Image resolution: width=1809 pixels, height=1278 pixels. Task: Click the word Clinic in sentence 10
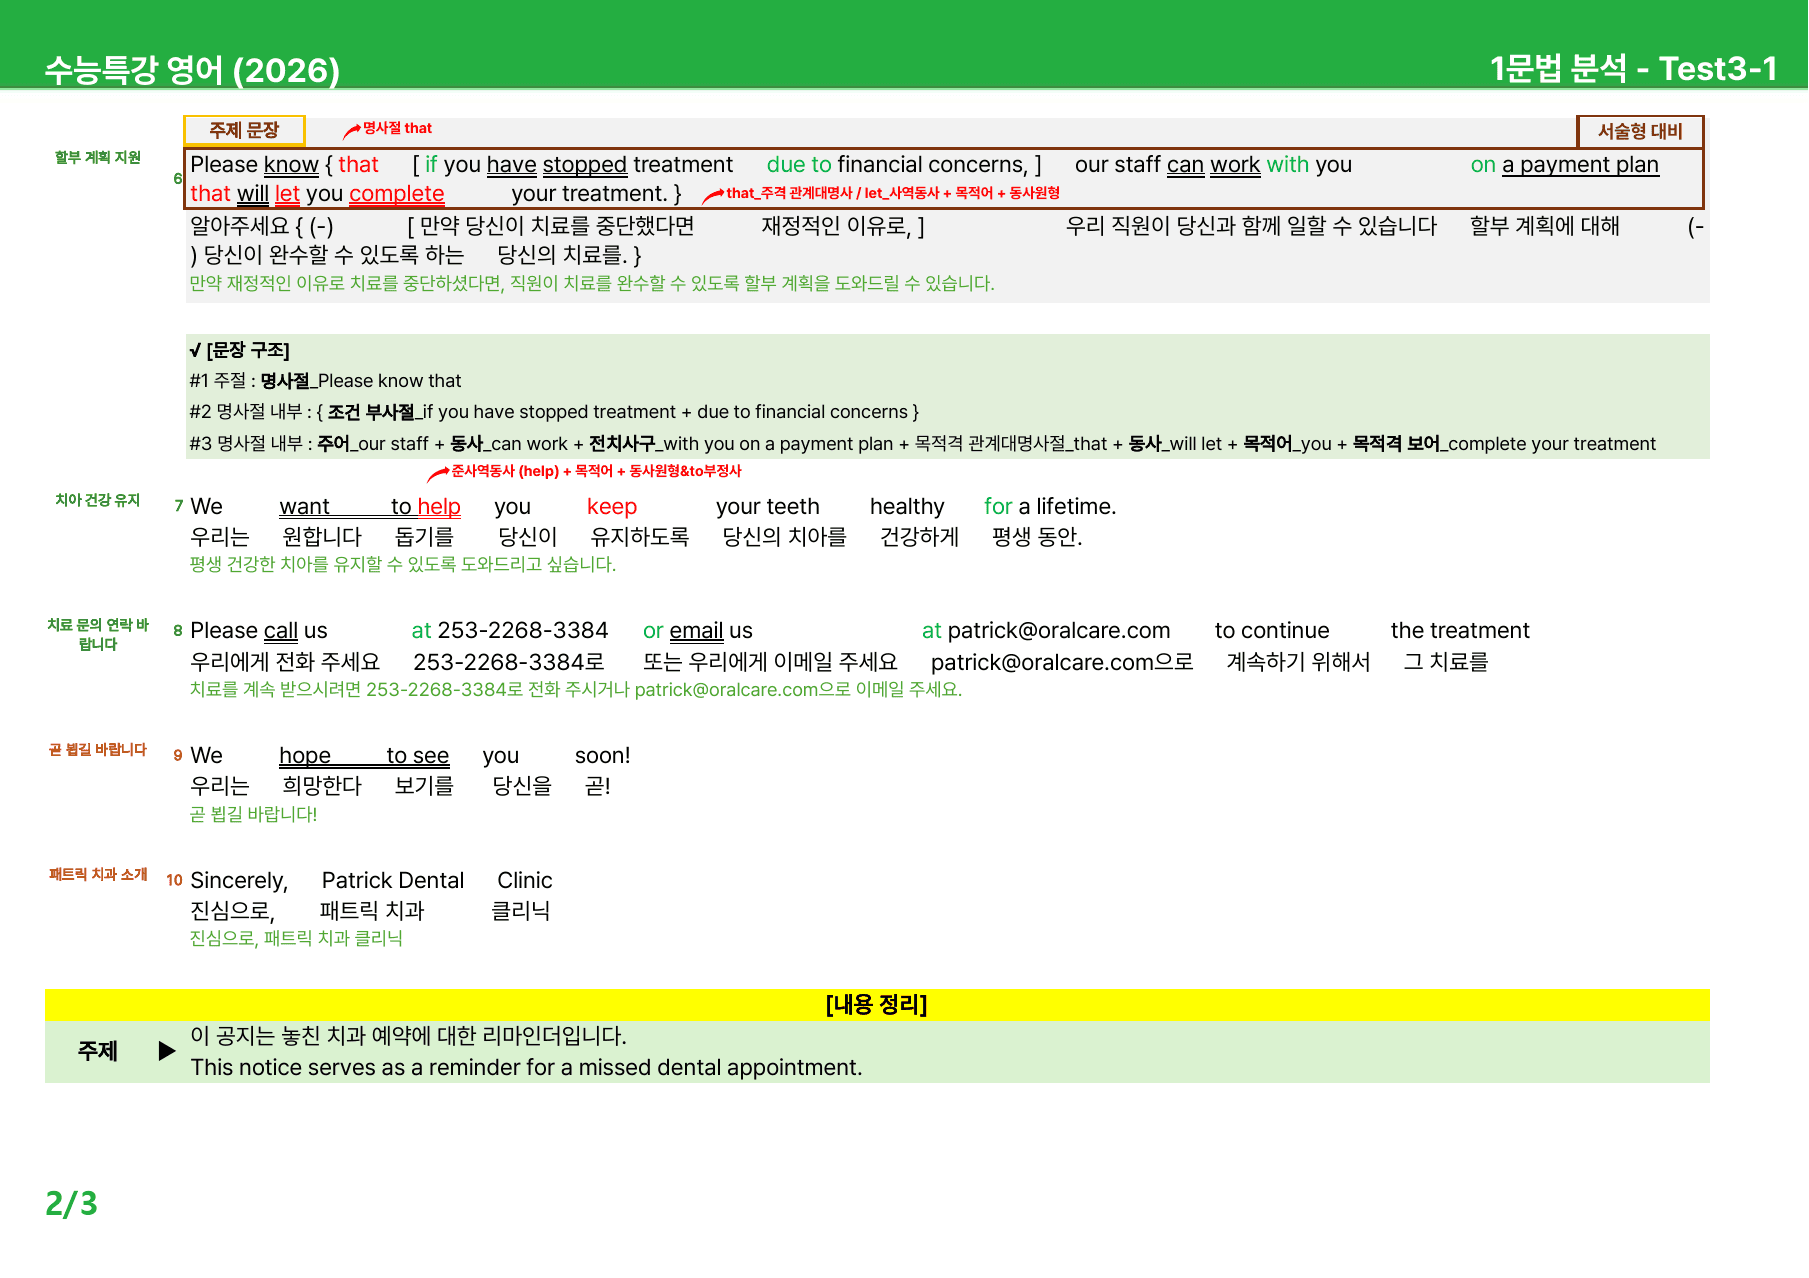point(525,881)
